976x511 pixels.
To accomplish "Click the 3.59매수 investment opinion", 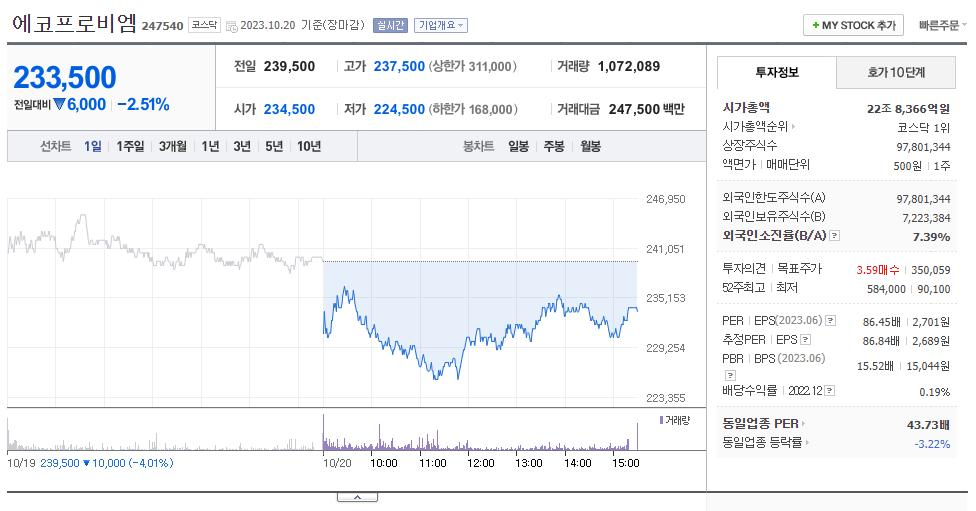I will tap(878, 270).
